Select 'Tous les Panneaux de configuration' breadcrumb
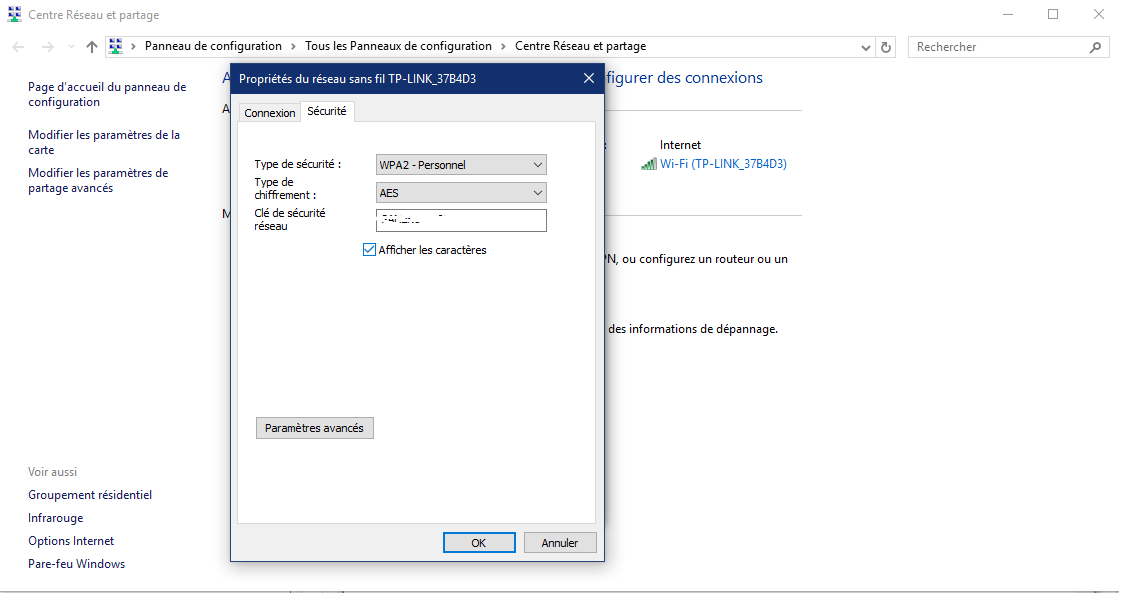The height and width of the screenshot is (595, 1123). (398, 46)
